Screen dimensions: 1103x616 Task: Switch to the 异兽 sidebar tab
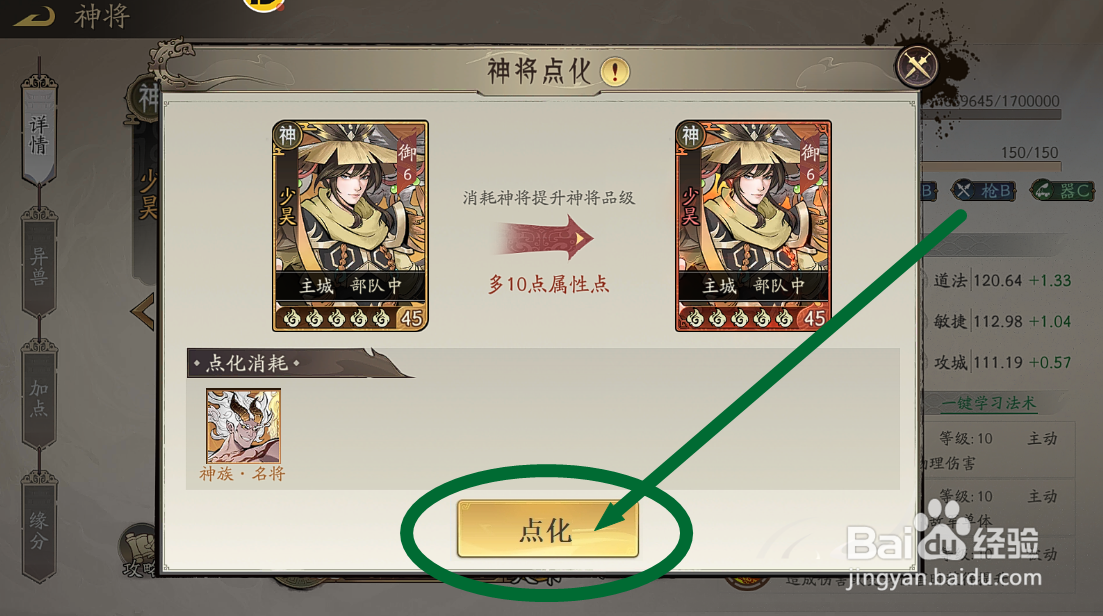point(39,266)
